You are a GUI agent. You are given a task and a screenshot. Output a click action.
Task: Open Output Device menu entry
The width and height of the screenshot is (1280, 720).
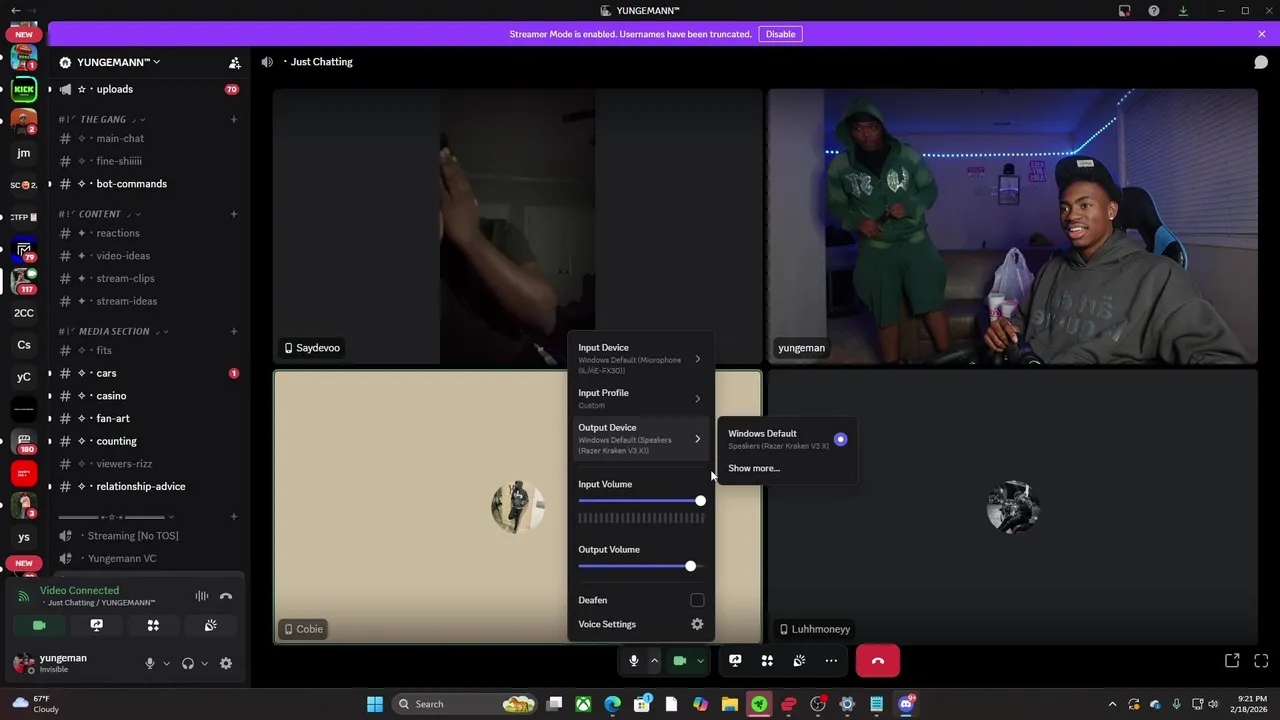pos(641,439)
